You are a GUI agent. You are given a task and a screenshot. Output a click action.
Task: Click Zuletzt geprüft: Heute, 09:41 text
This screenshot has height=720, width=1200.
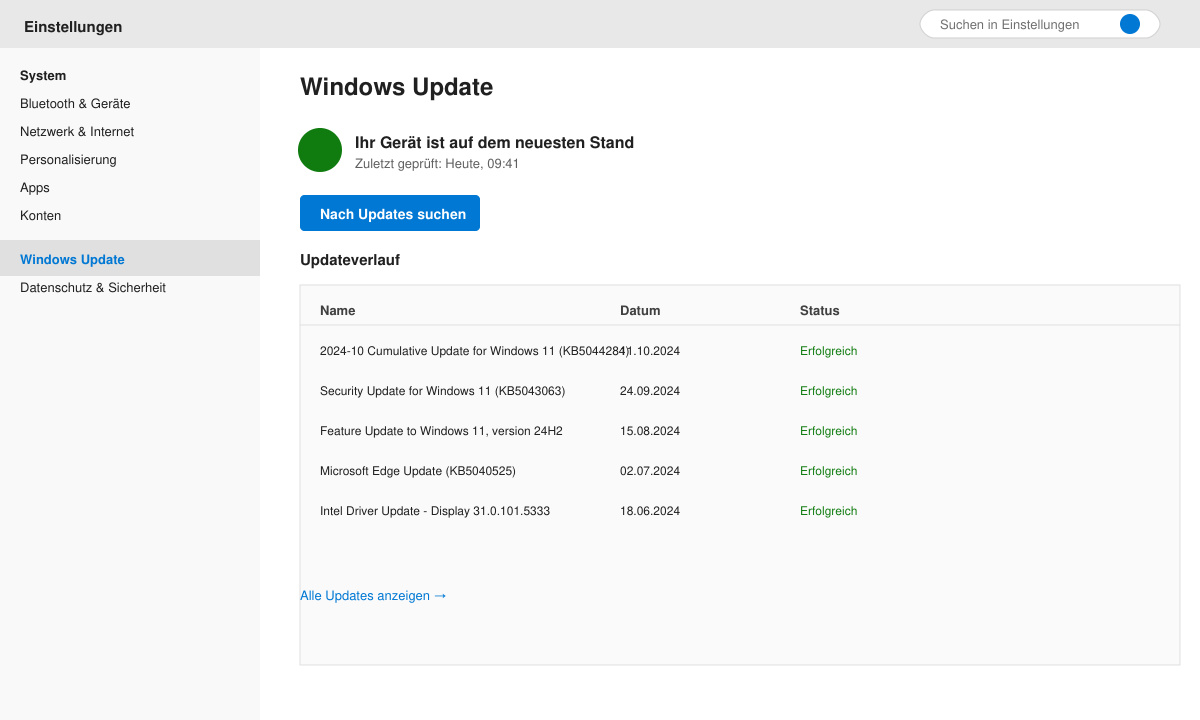[x=437, y=164]
